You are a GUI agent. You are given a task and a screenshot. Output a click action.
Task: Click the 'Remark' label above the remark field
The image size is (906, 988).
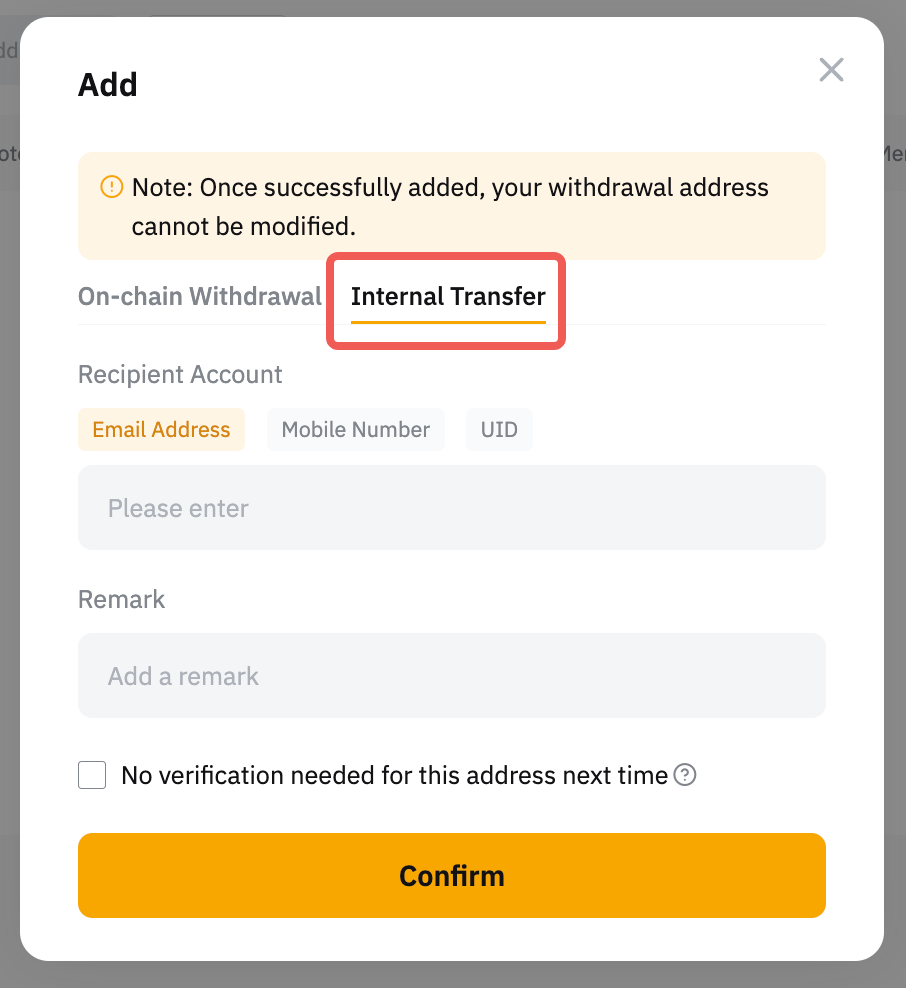(x=121, y=599)
